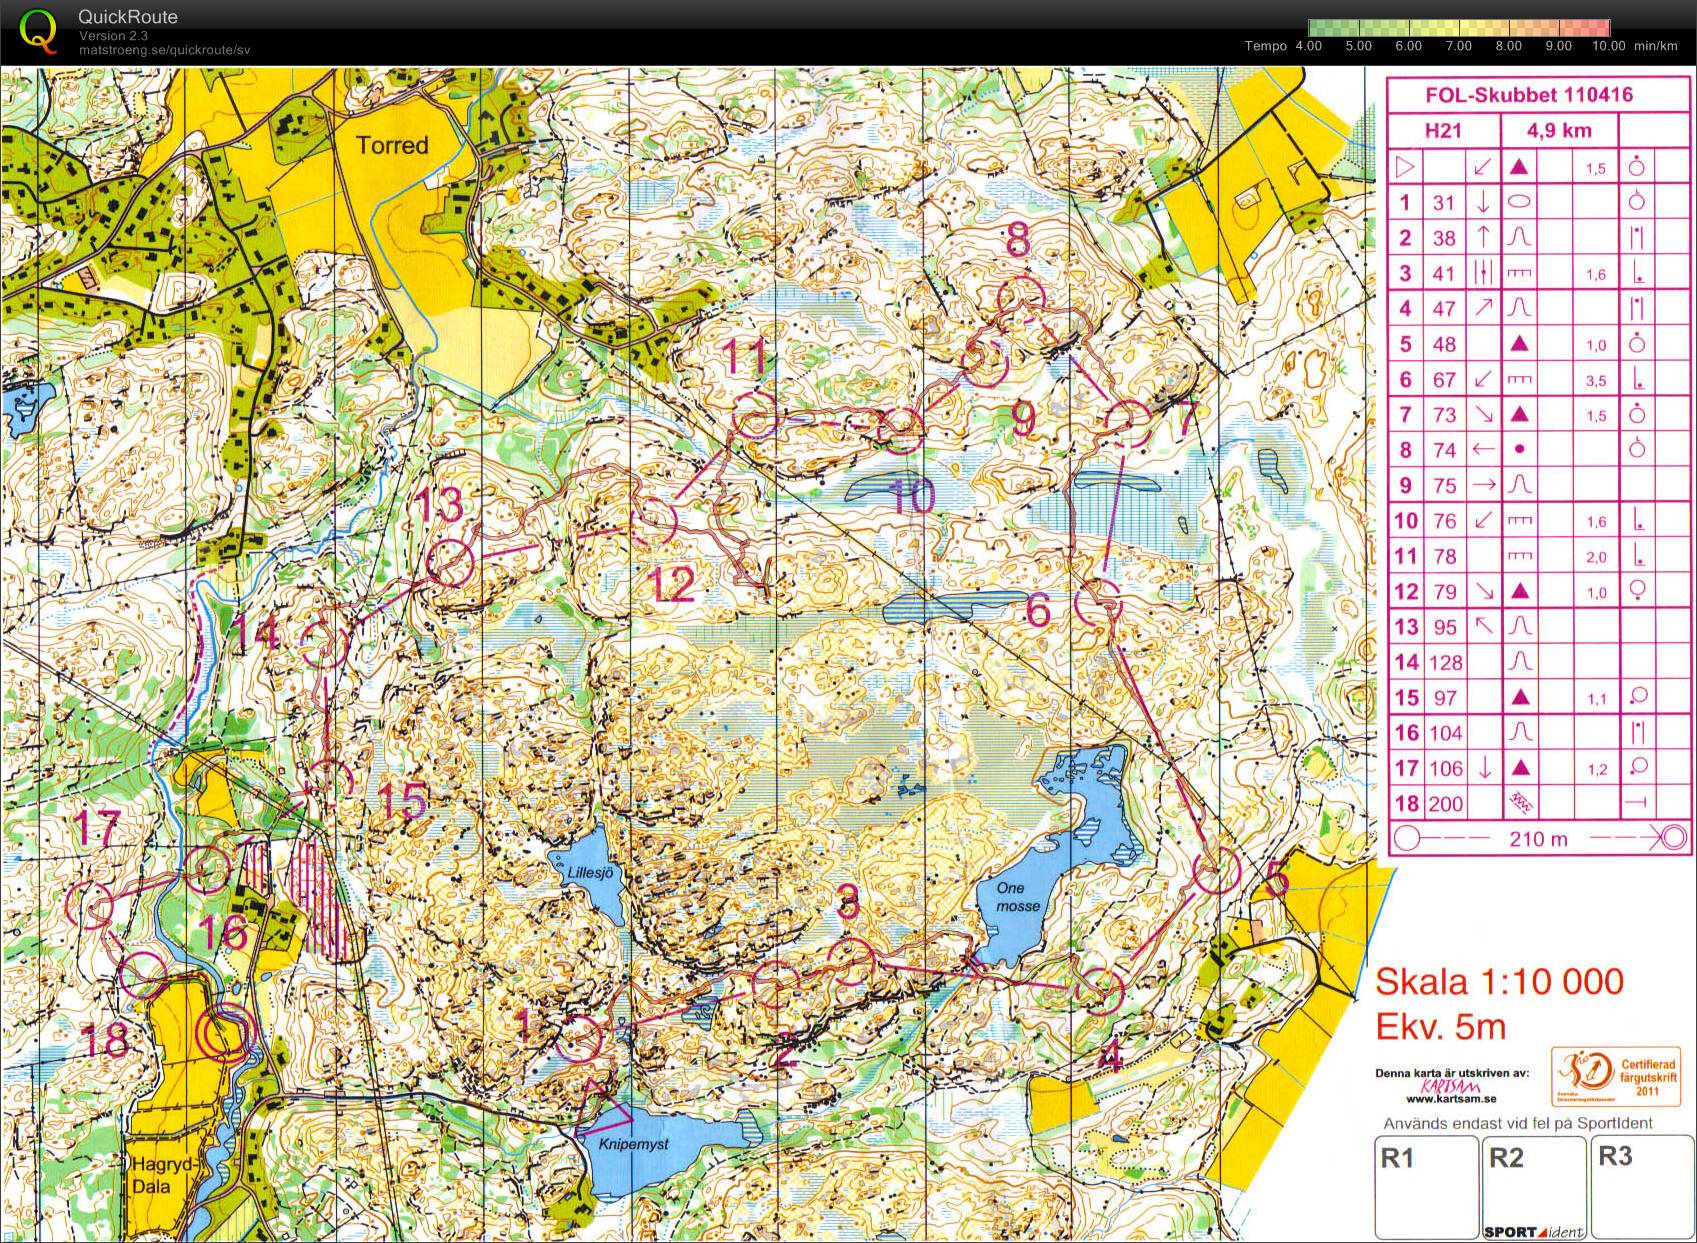
Task: Click control 6 row code 67
Action: [1443, 380]
